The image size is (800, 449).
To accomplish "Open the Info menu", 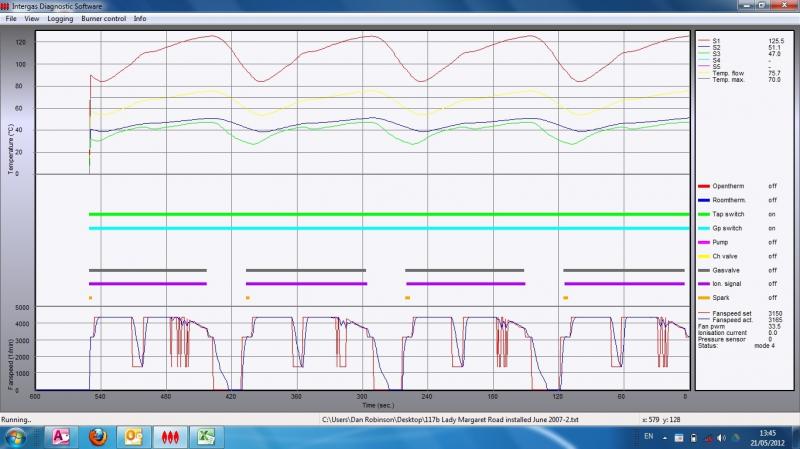I will pos(140,18).
